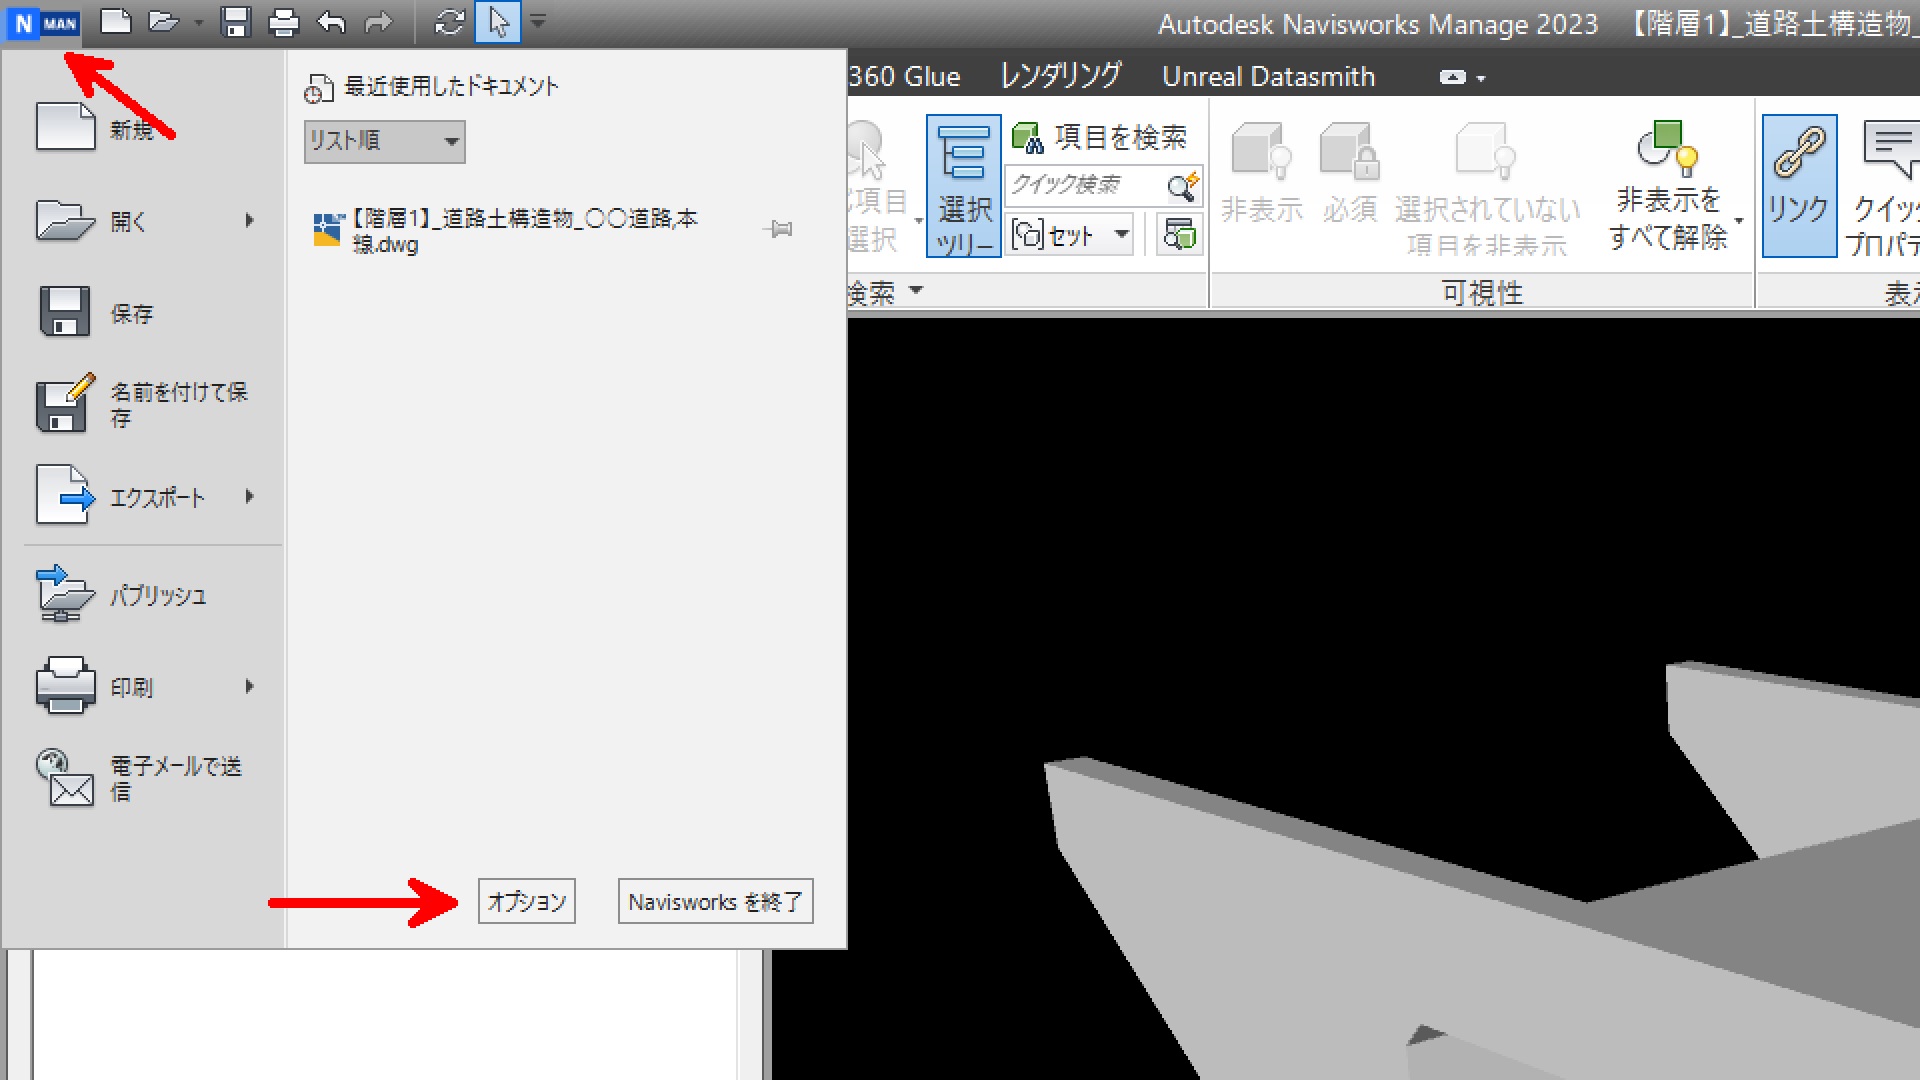
Task: Click the New file icon in quick access toolbar
Action: tap(116, 22)
